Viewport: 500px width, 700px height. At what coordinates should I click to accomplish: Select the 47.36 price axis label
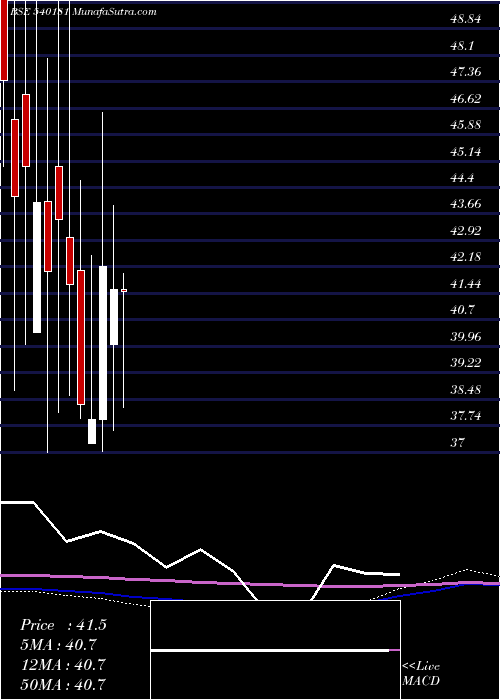(x=466, y=72)
